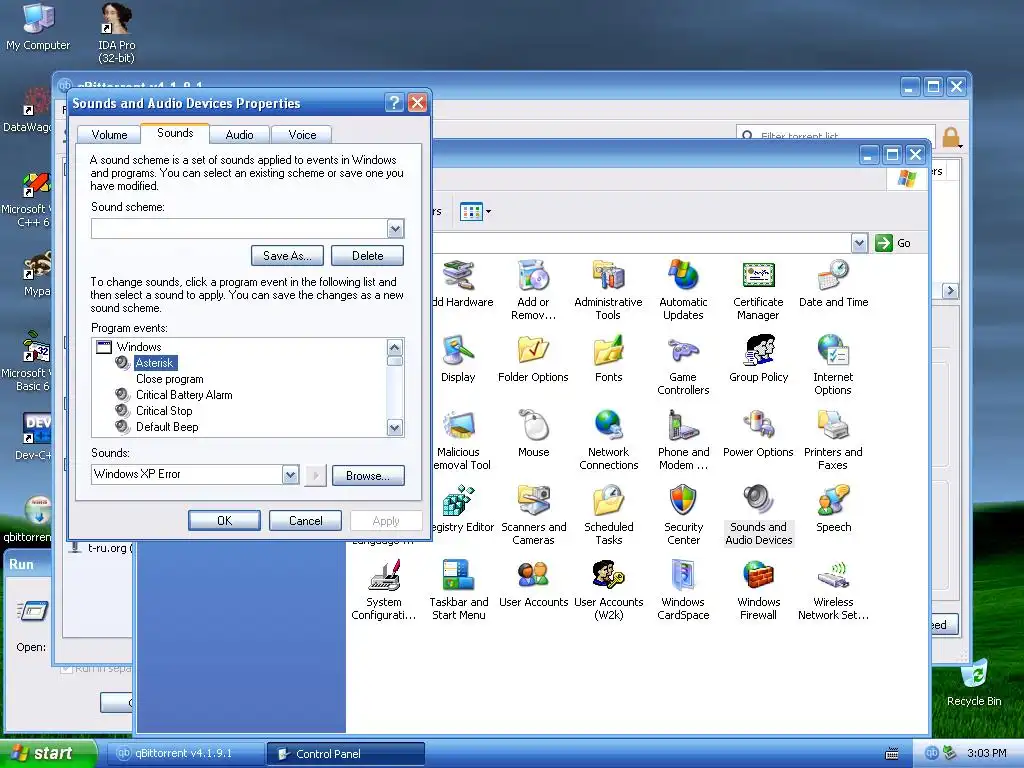Open Add or Remove Programs icon

(533, 289)
